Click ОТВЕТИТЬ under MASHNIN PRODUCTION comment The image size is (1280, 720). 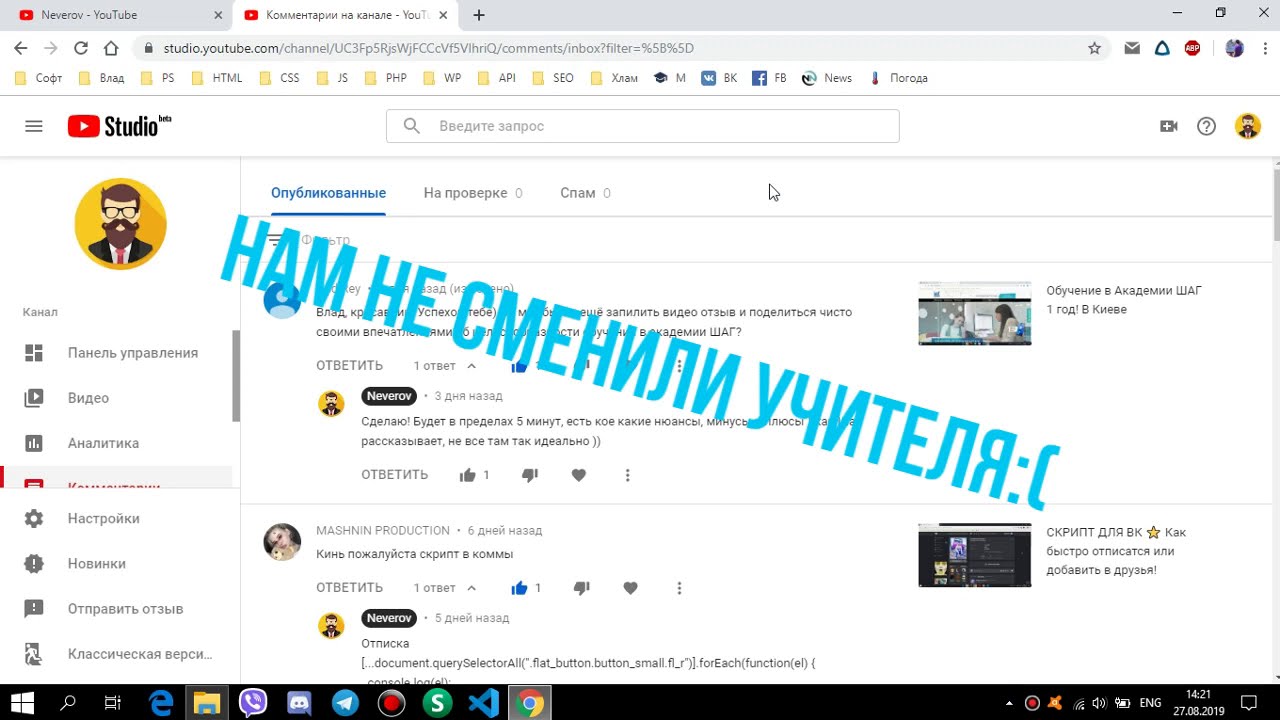coord(349,588)
